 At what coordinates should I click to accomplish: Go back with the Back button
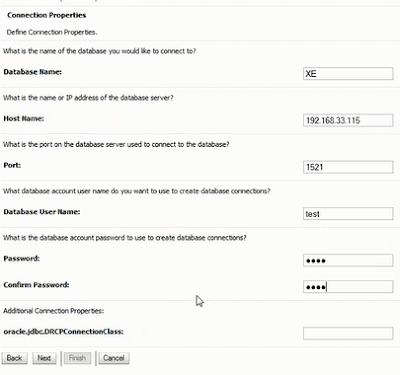pos(14,358)
